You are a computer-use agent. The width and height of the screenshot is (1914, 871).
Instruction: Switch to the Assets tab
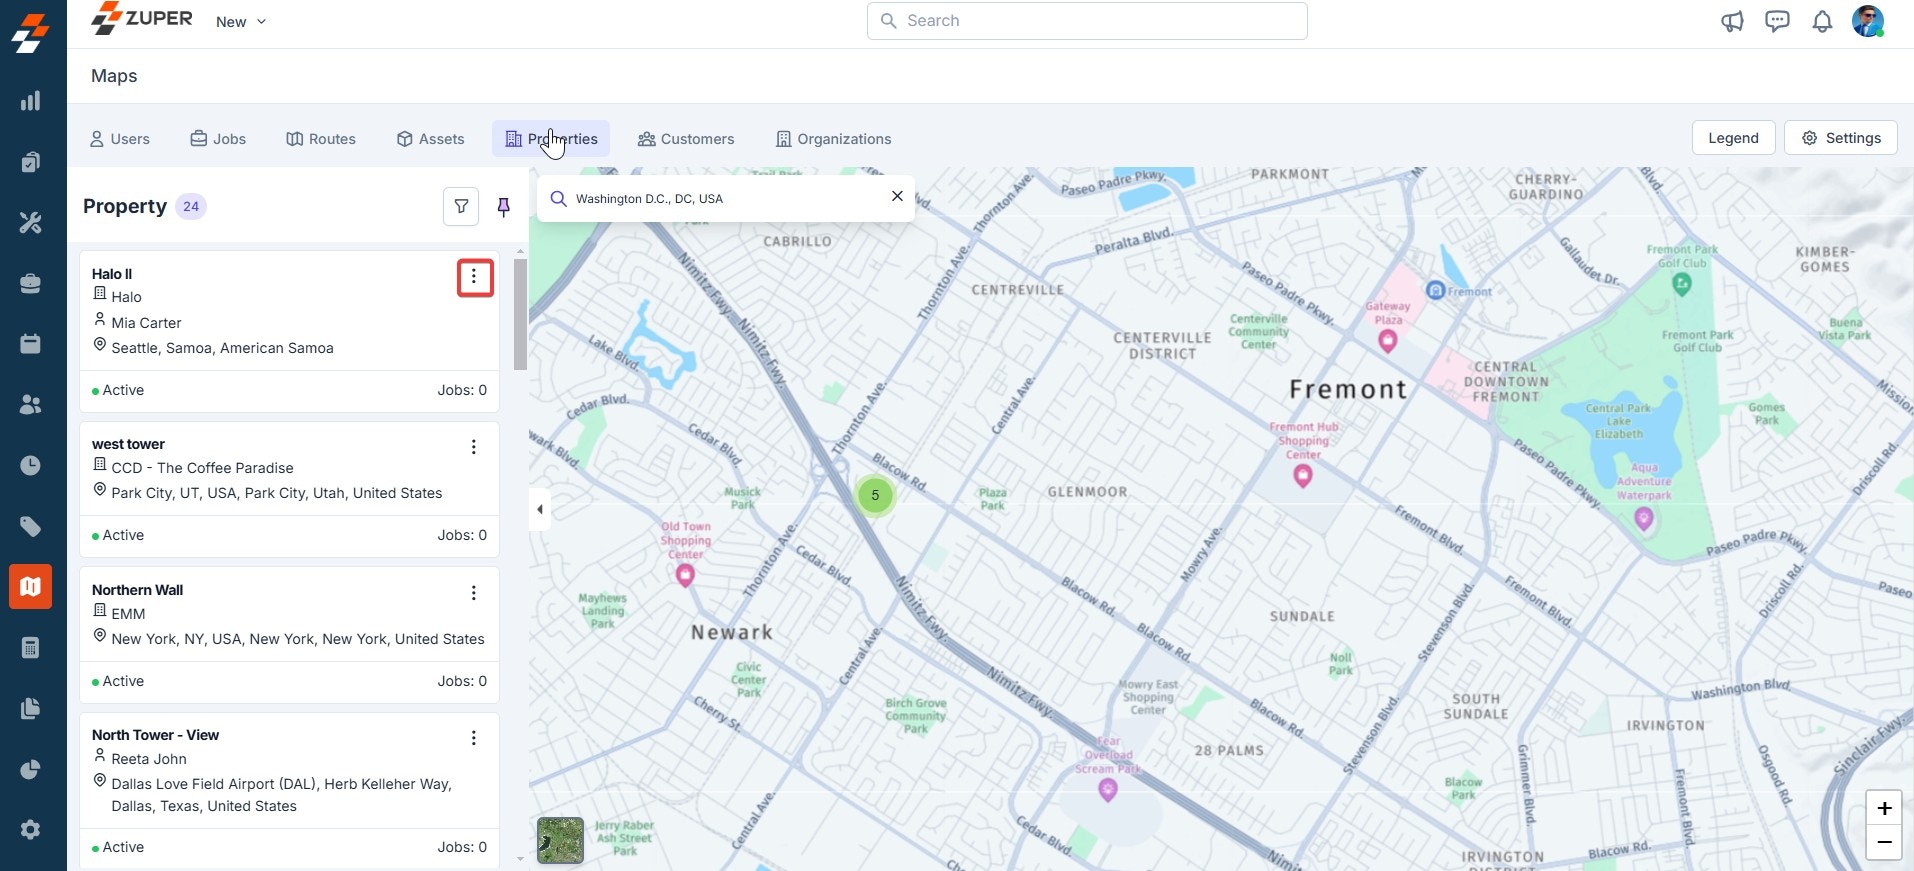pos(431,139)
